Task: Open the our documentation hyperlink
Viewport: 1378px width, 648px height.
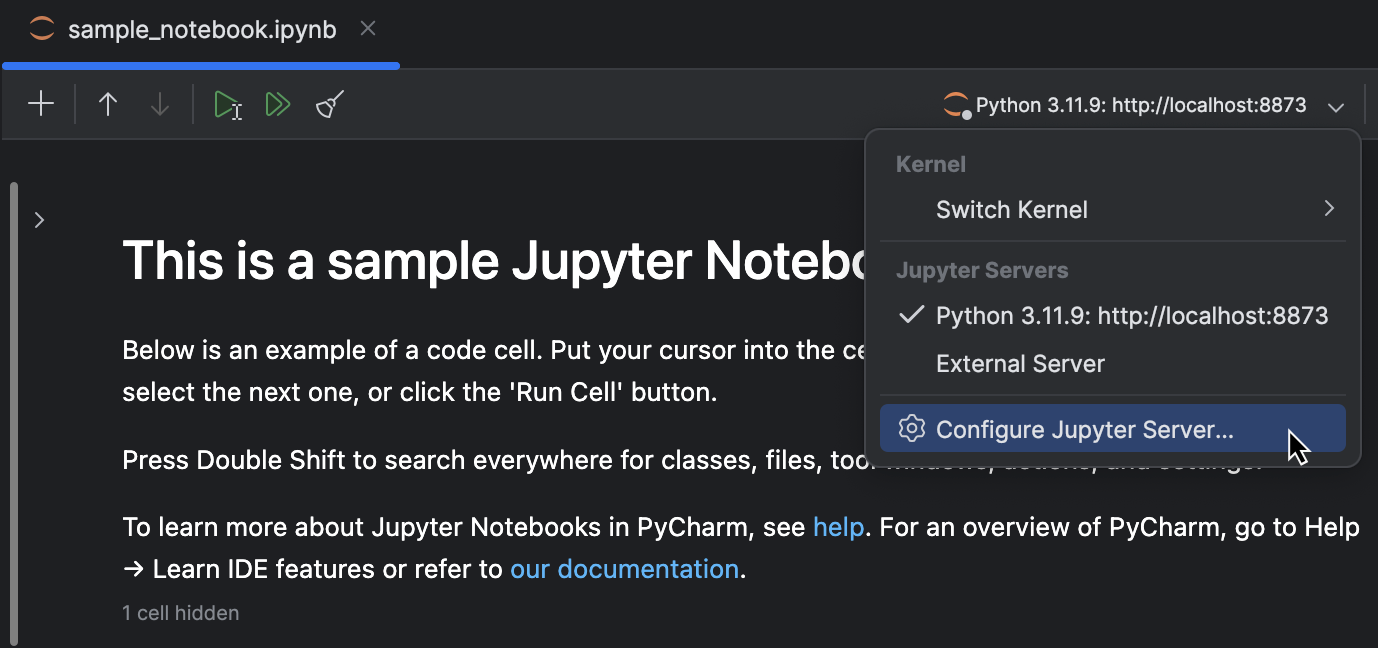Action: [x=624, y=569]
